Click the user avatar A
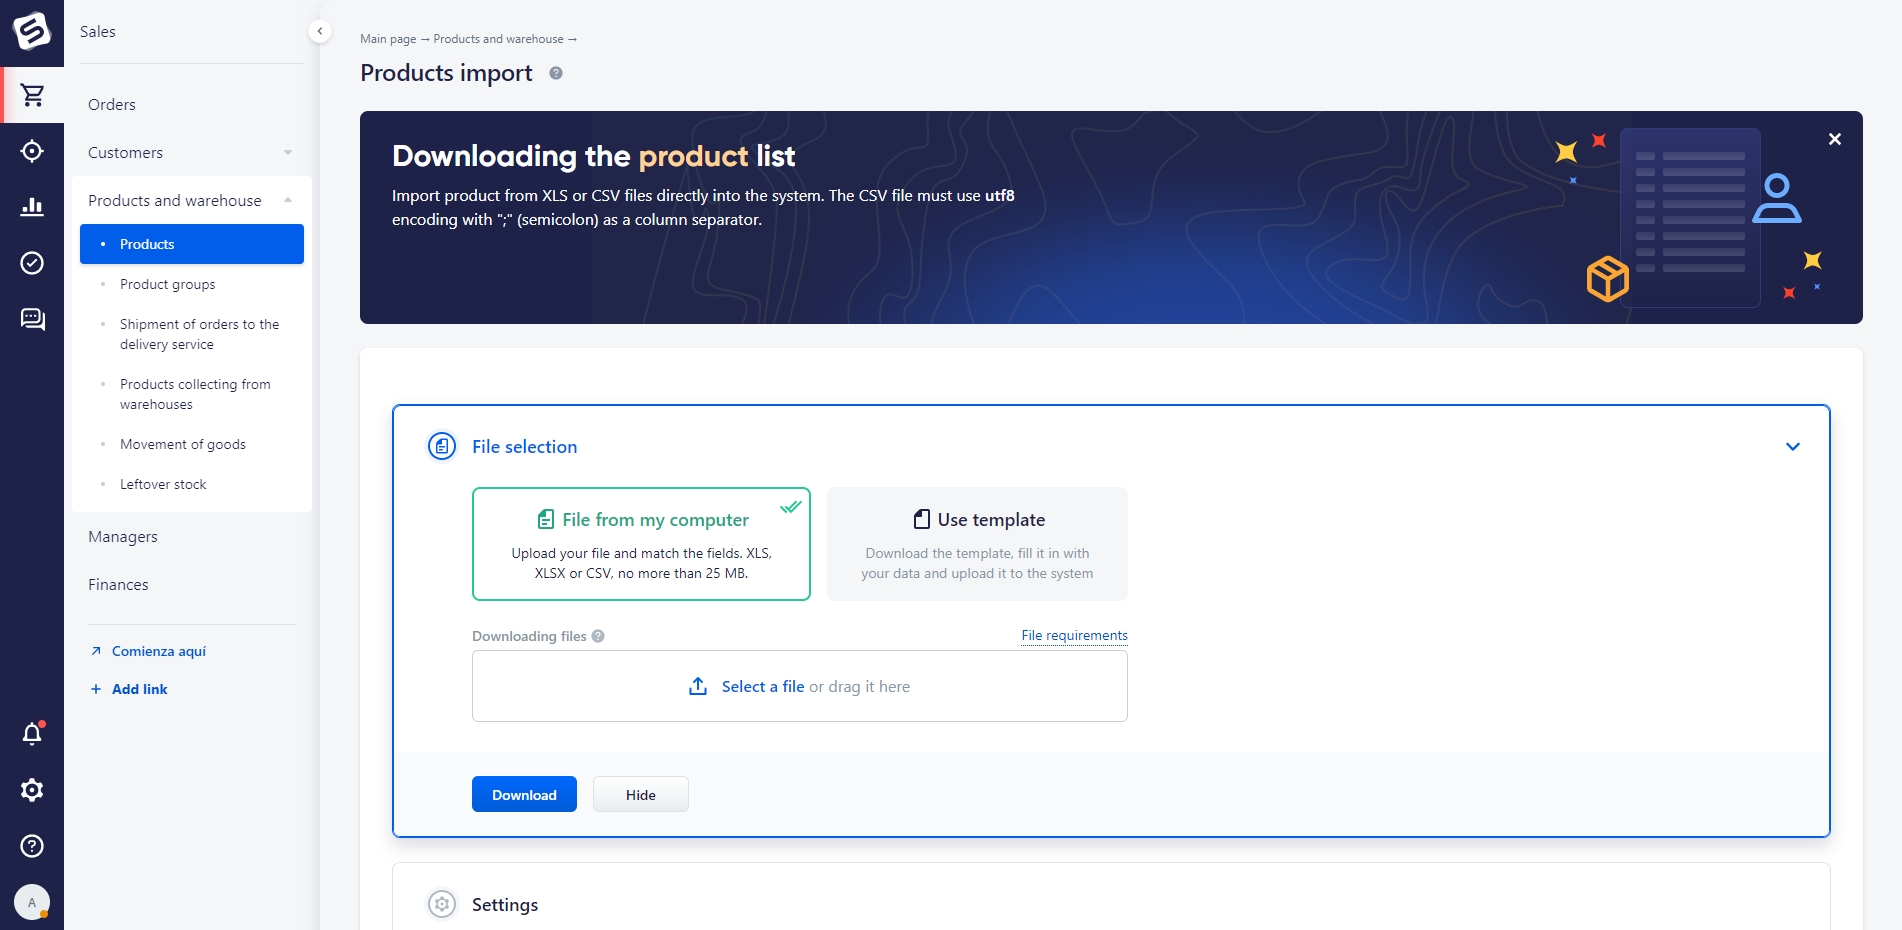The height and width of the screenshot is (930, 1902). (32, 902)
